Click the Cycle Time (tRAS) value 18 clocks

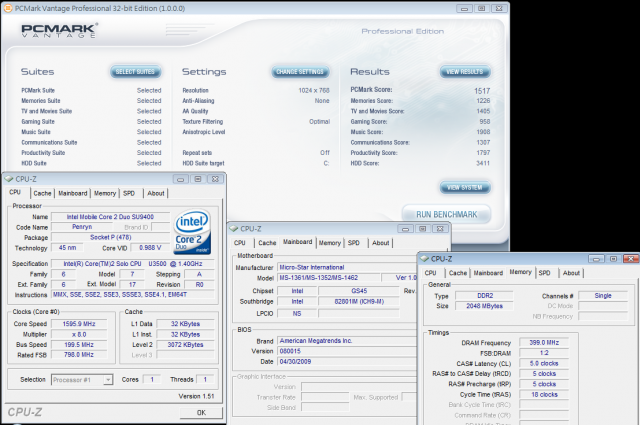click(x=544, y=394)
